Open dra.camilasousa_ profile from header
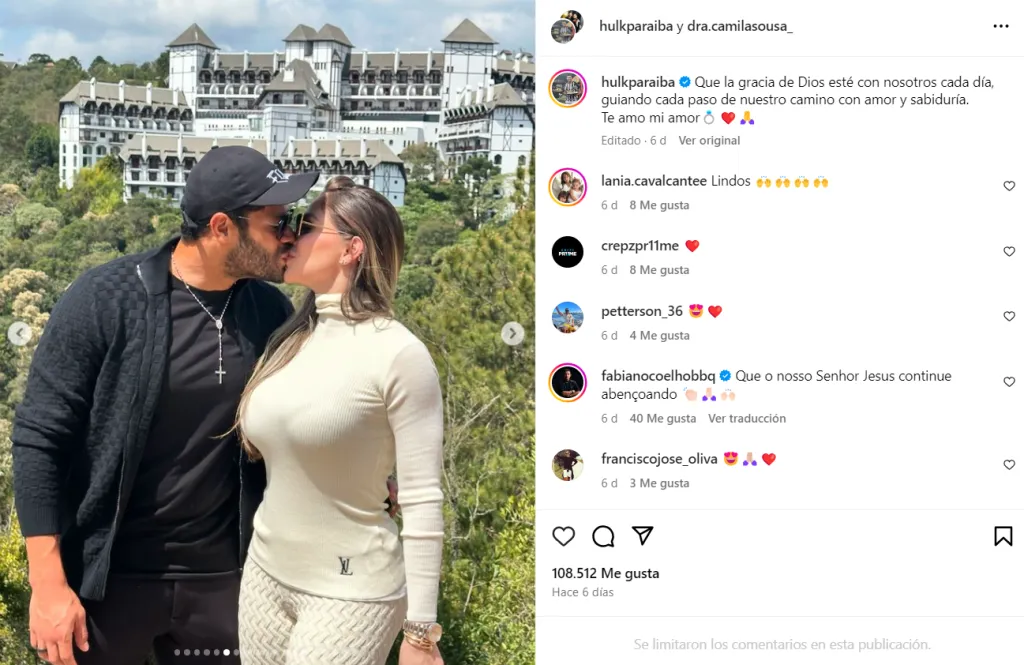 pos(740,26)
